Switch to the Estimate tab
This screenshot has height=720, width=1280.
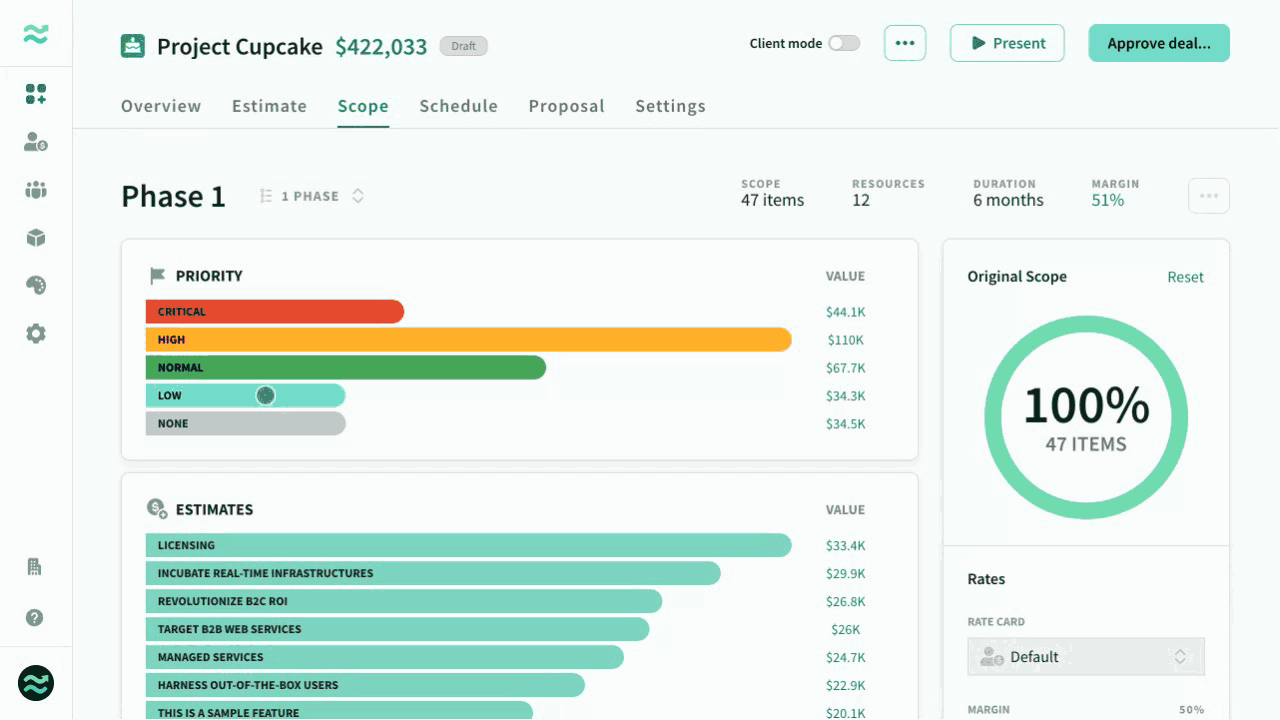269,106
